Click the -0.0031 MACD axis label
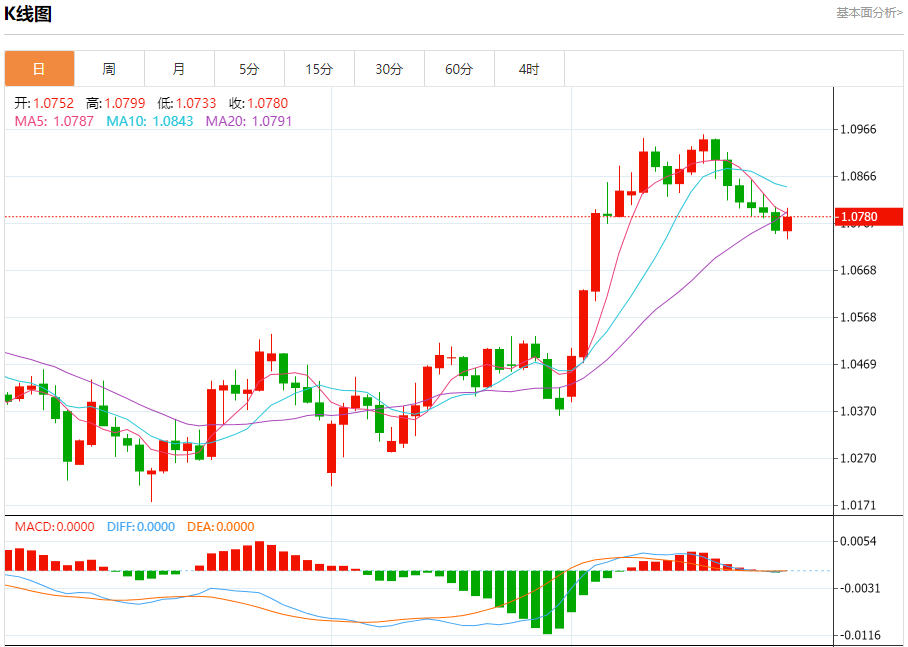This screenshot has width=908, height=647. pos(858,588)
